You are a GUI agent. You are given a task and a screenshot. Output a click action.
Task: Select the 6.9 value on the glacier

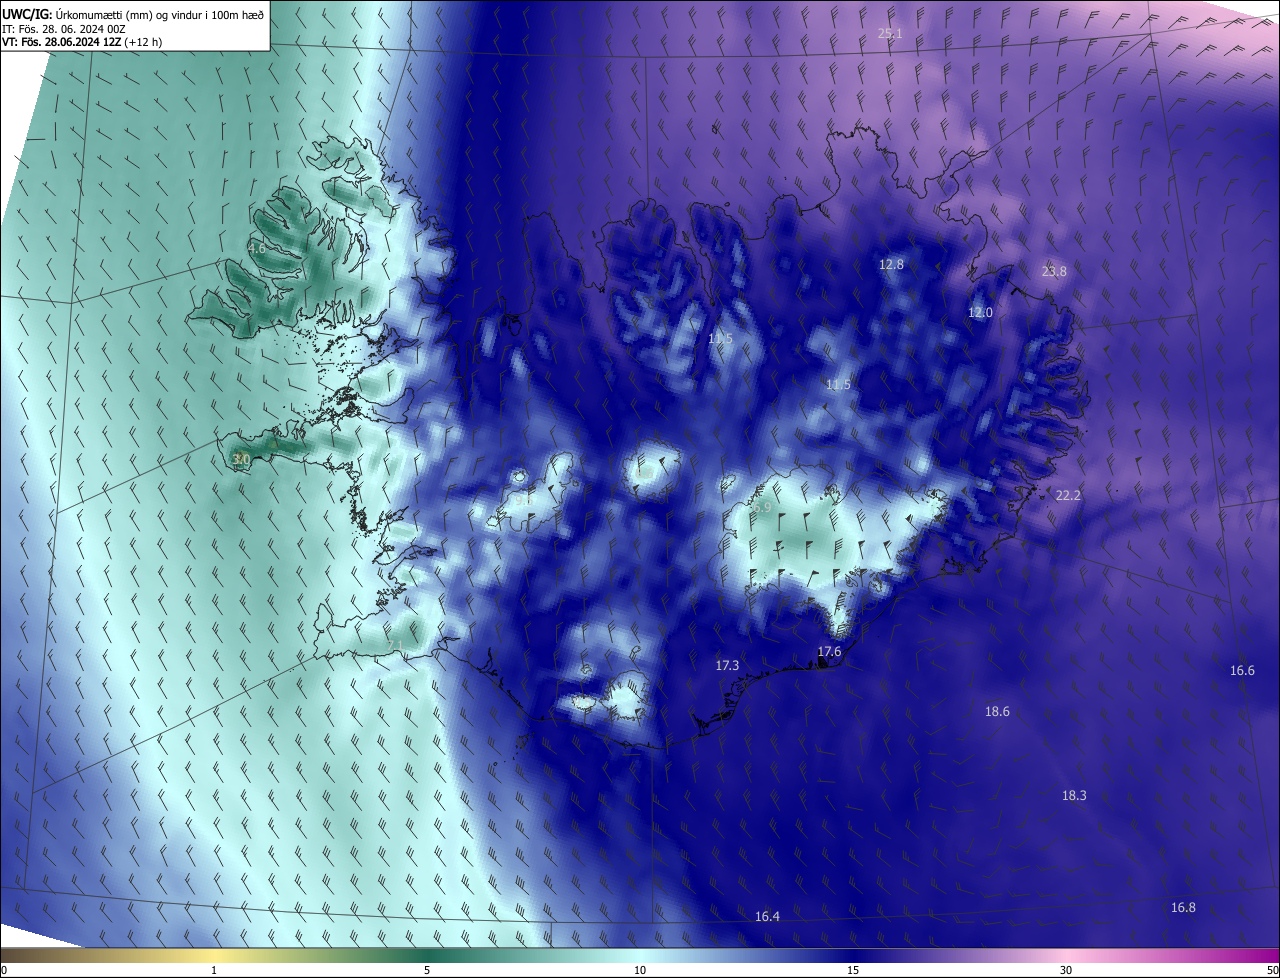tap(762, 508)
